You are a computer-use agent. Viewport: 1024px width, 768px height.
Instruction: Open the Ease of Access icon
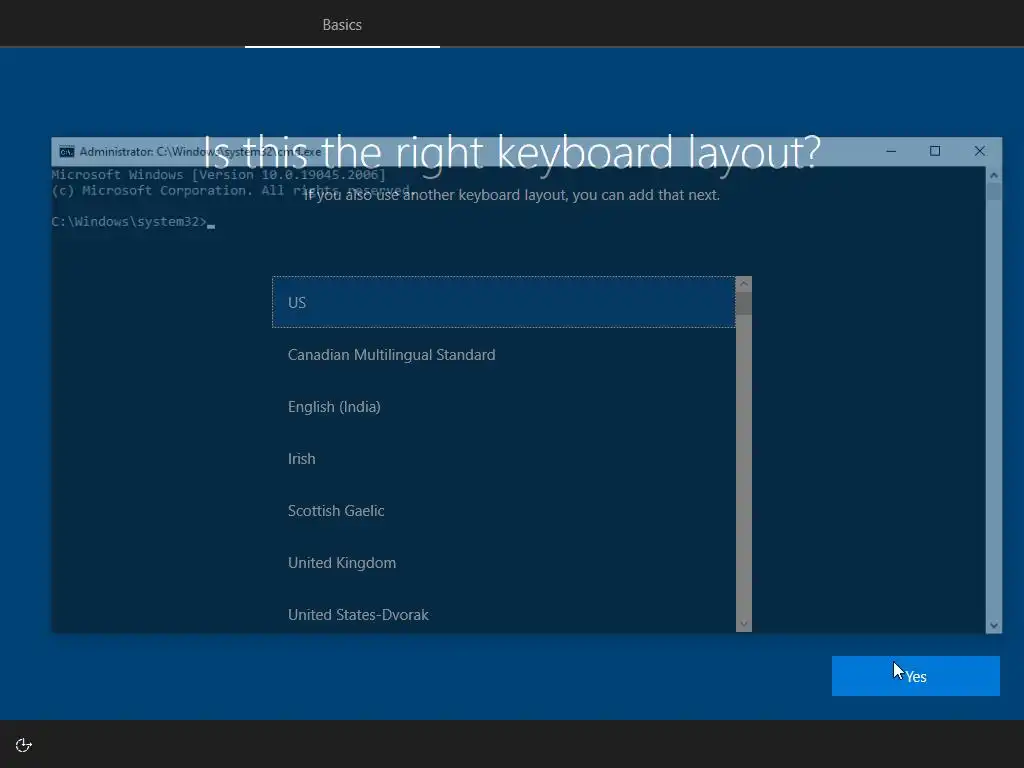click(24, 745)
